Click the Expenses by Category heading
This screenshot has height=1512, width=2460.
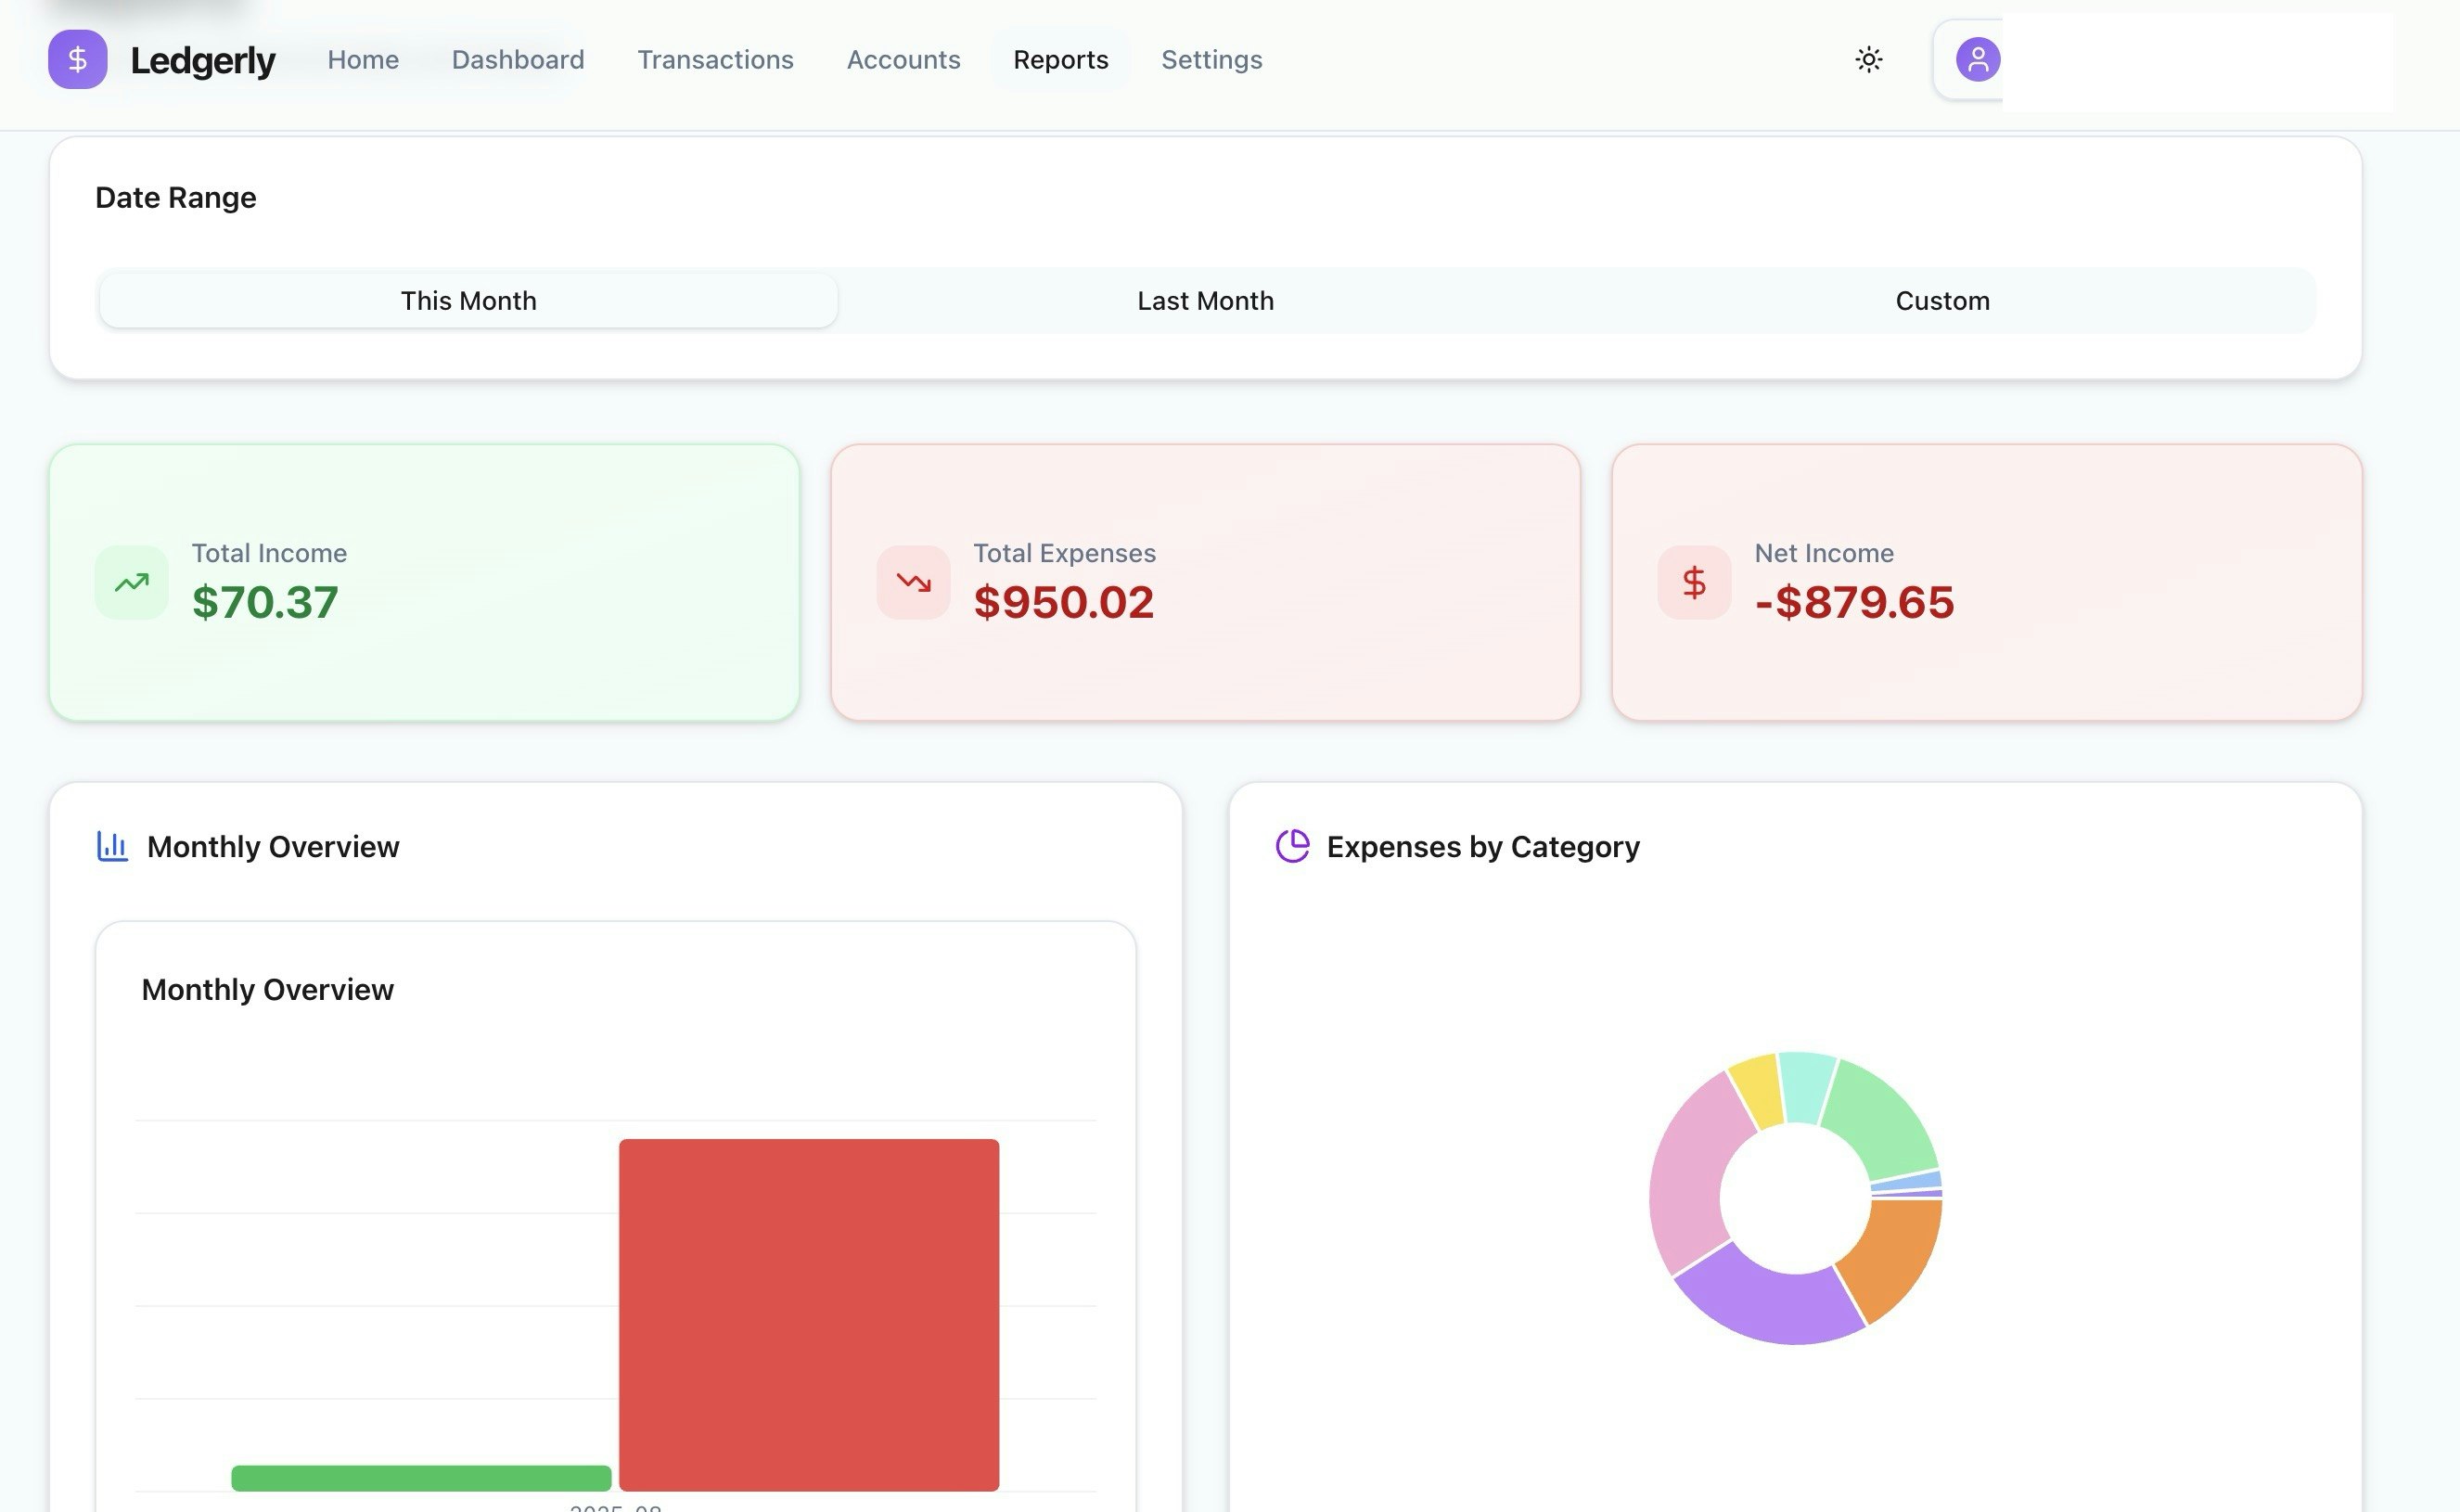point(1483,847)
